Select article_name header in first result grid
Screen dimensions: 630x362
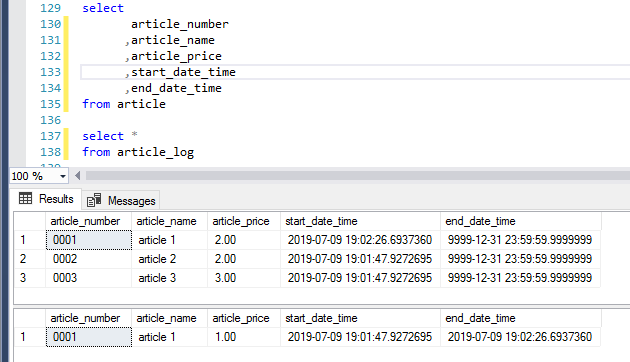coord(169,221)
